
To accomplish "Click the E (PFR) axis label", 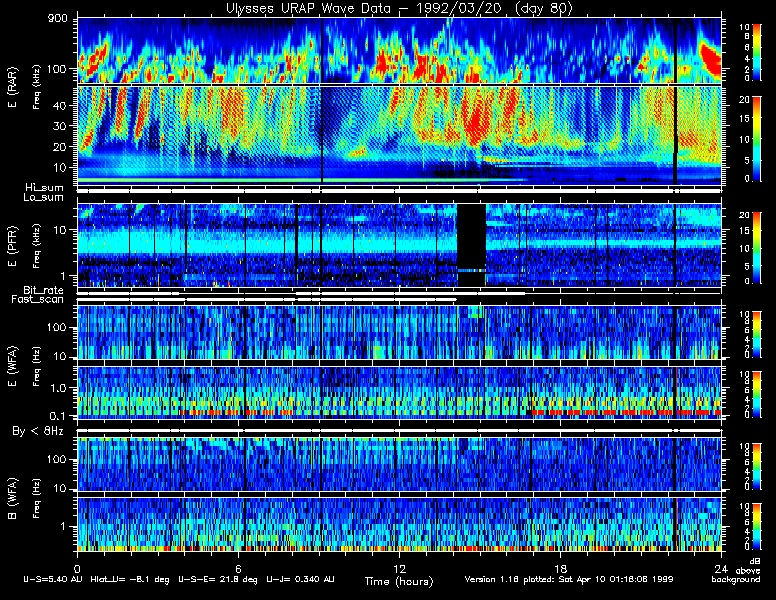I will (x=14, y=244).
